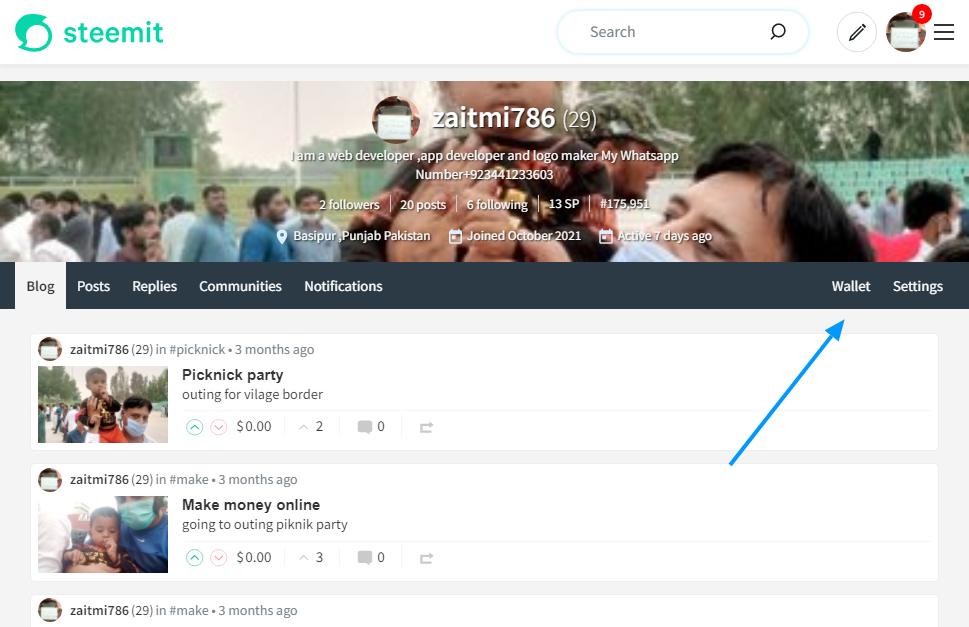Upvote the Make money online post
This screenshot has width=969, height=627.
(x=195, y=558)
